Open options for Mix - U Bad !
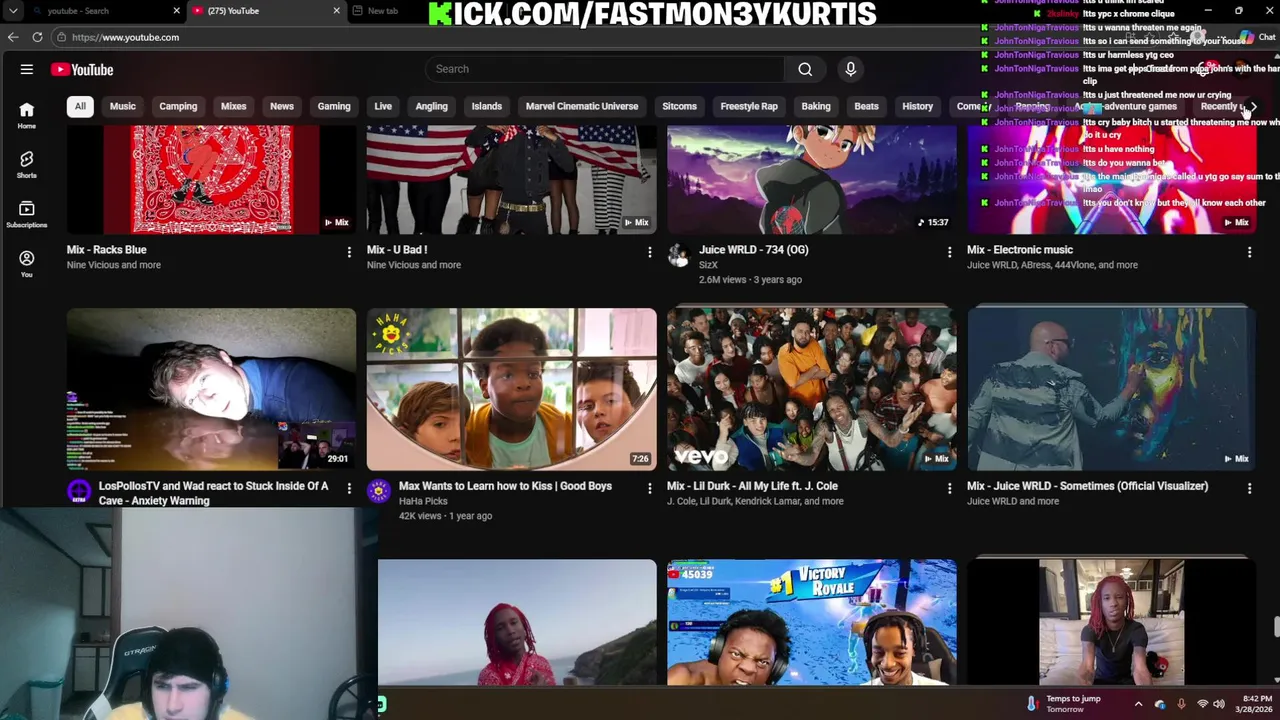Image resolution: width=1280 pixels, height=720 pixels. tap(649, 252)
